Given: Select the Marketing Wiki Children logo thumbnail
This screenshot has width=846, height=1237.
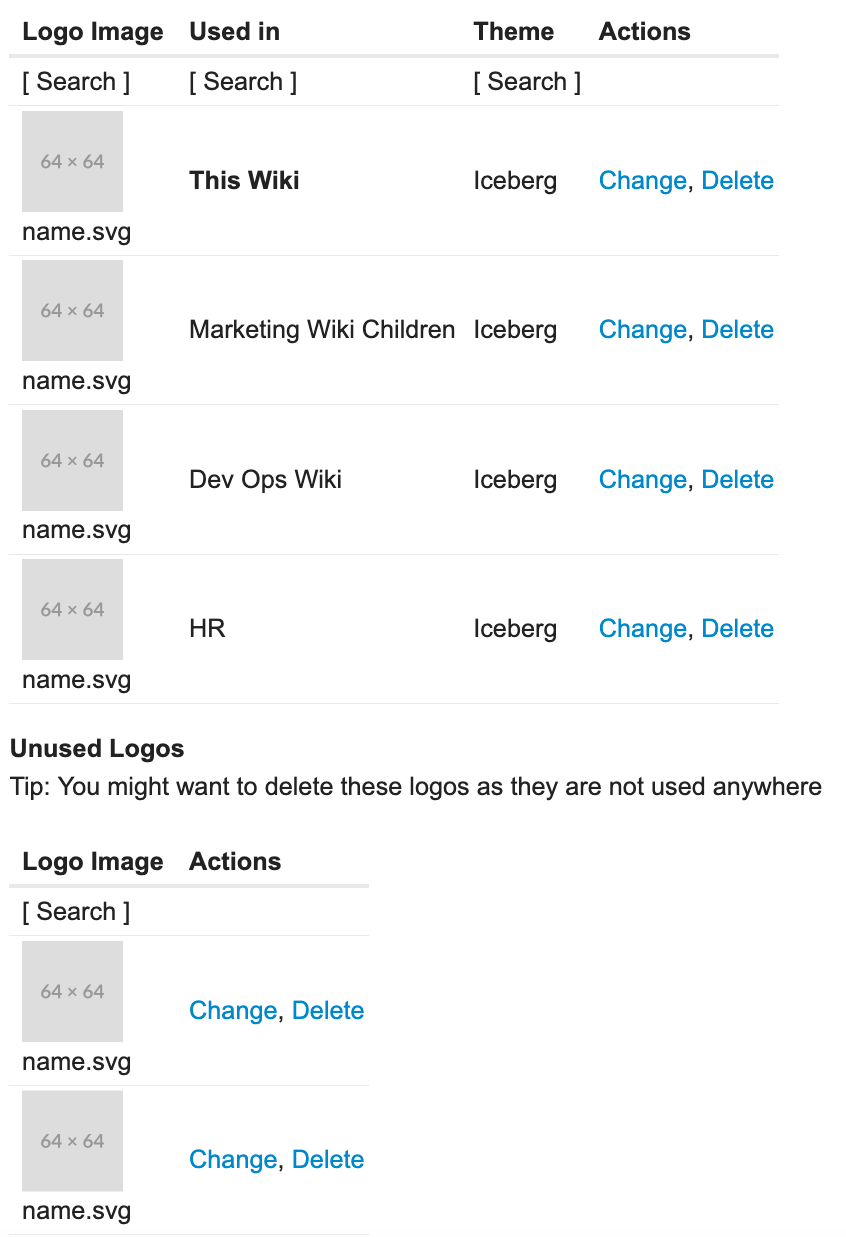Looking at the screenshot, I should (x=72, y=311).
